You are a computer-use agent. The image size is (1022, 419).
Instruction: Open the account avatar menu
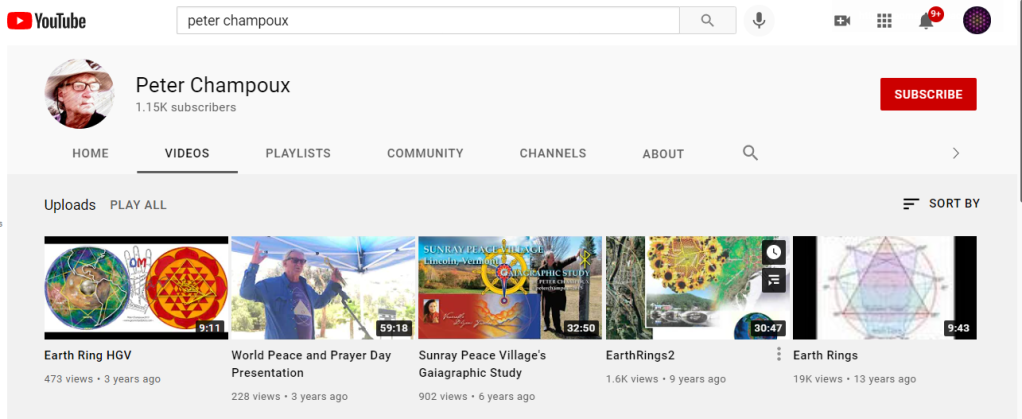click(976, 20)
